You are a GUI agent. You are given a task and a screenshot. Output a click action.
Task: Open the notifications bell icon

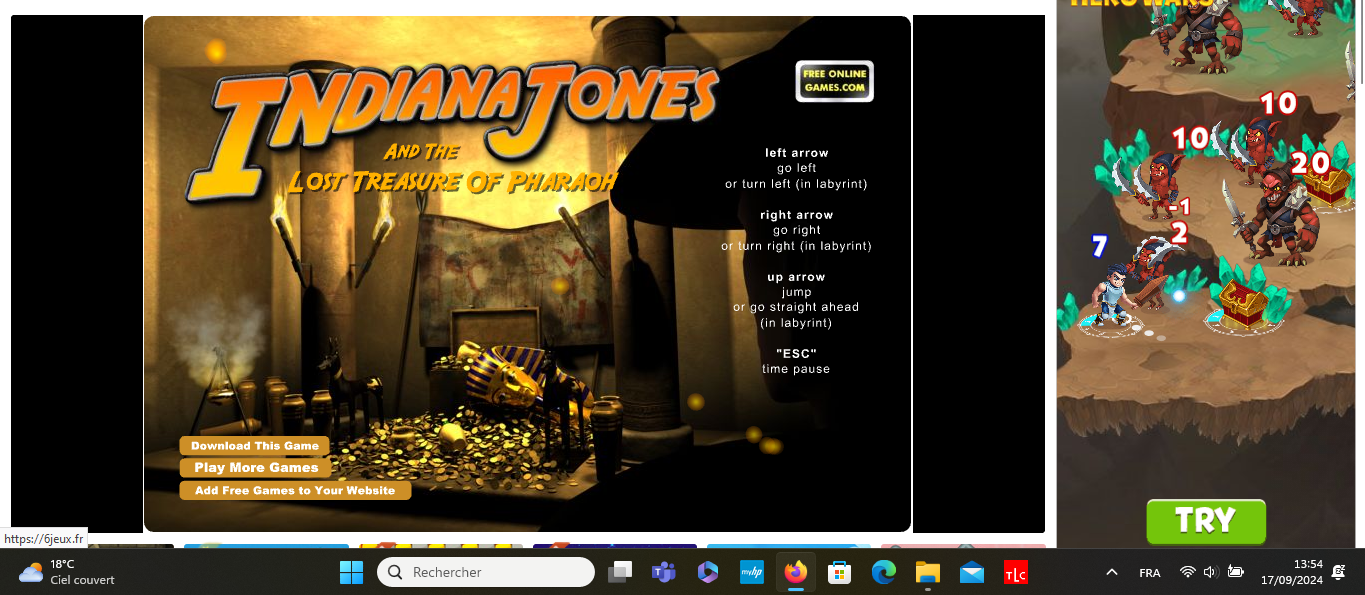pos(1339,571)
